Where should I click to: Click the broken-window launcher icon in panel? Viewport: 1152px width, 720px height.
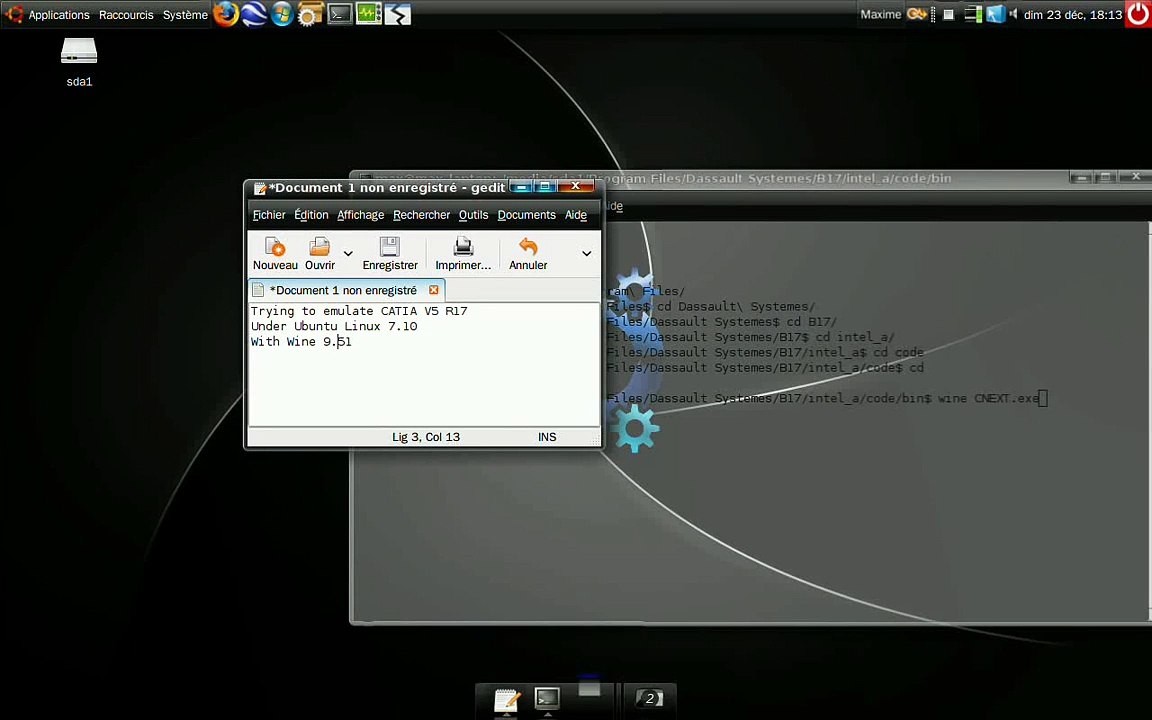pos(397,14)
